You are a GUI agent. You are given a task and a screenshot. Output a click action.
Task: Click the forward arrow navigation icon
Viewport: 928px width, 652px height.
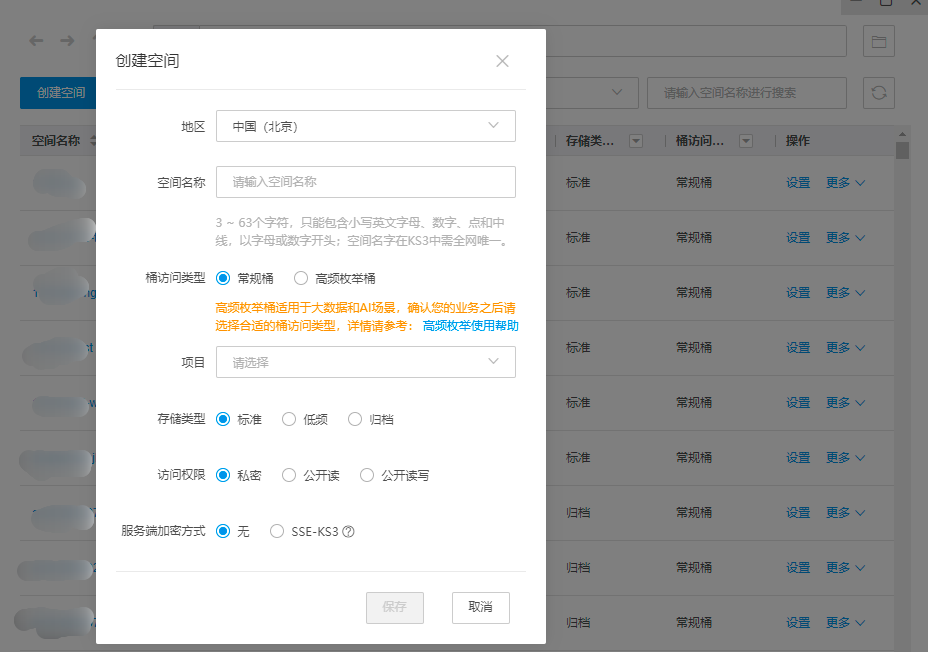(x=67, y=41)
